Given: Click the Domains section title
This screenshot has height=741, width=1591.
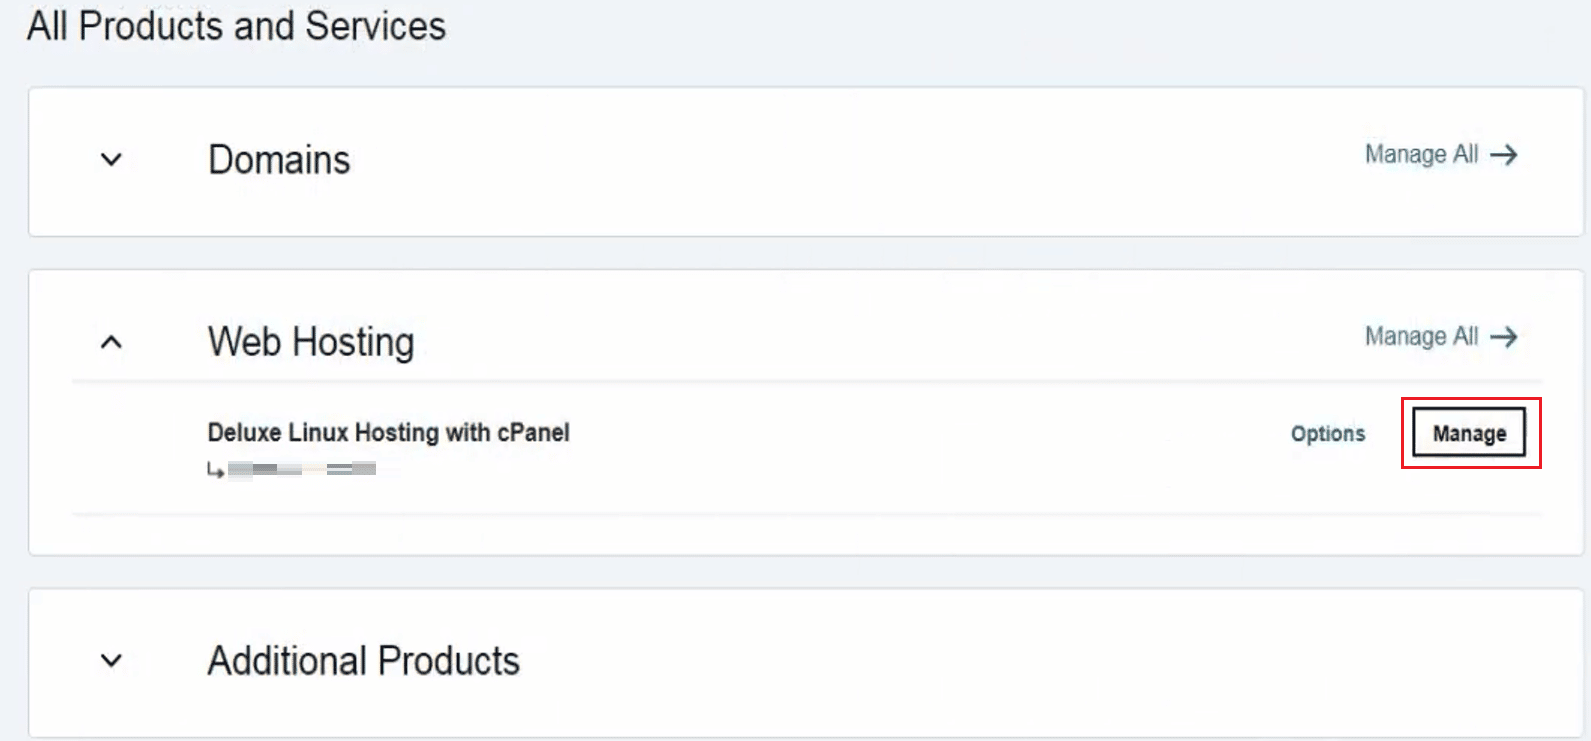Looking at the screenshot, I should point(279,160).
